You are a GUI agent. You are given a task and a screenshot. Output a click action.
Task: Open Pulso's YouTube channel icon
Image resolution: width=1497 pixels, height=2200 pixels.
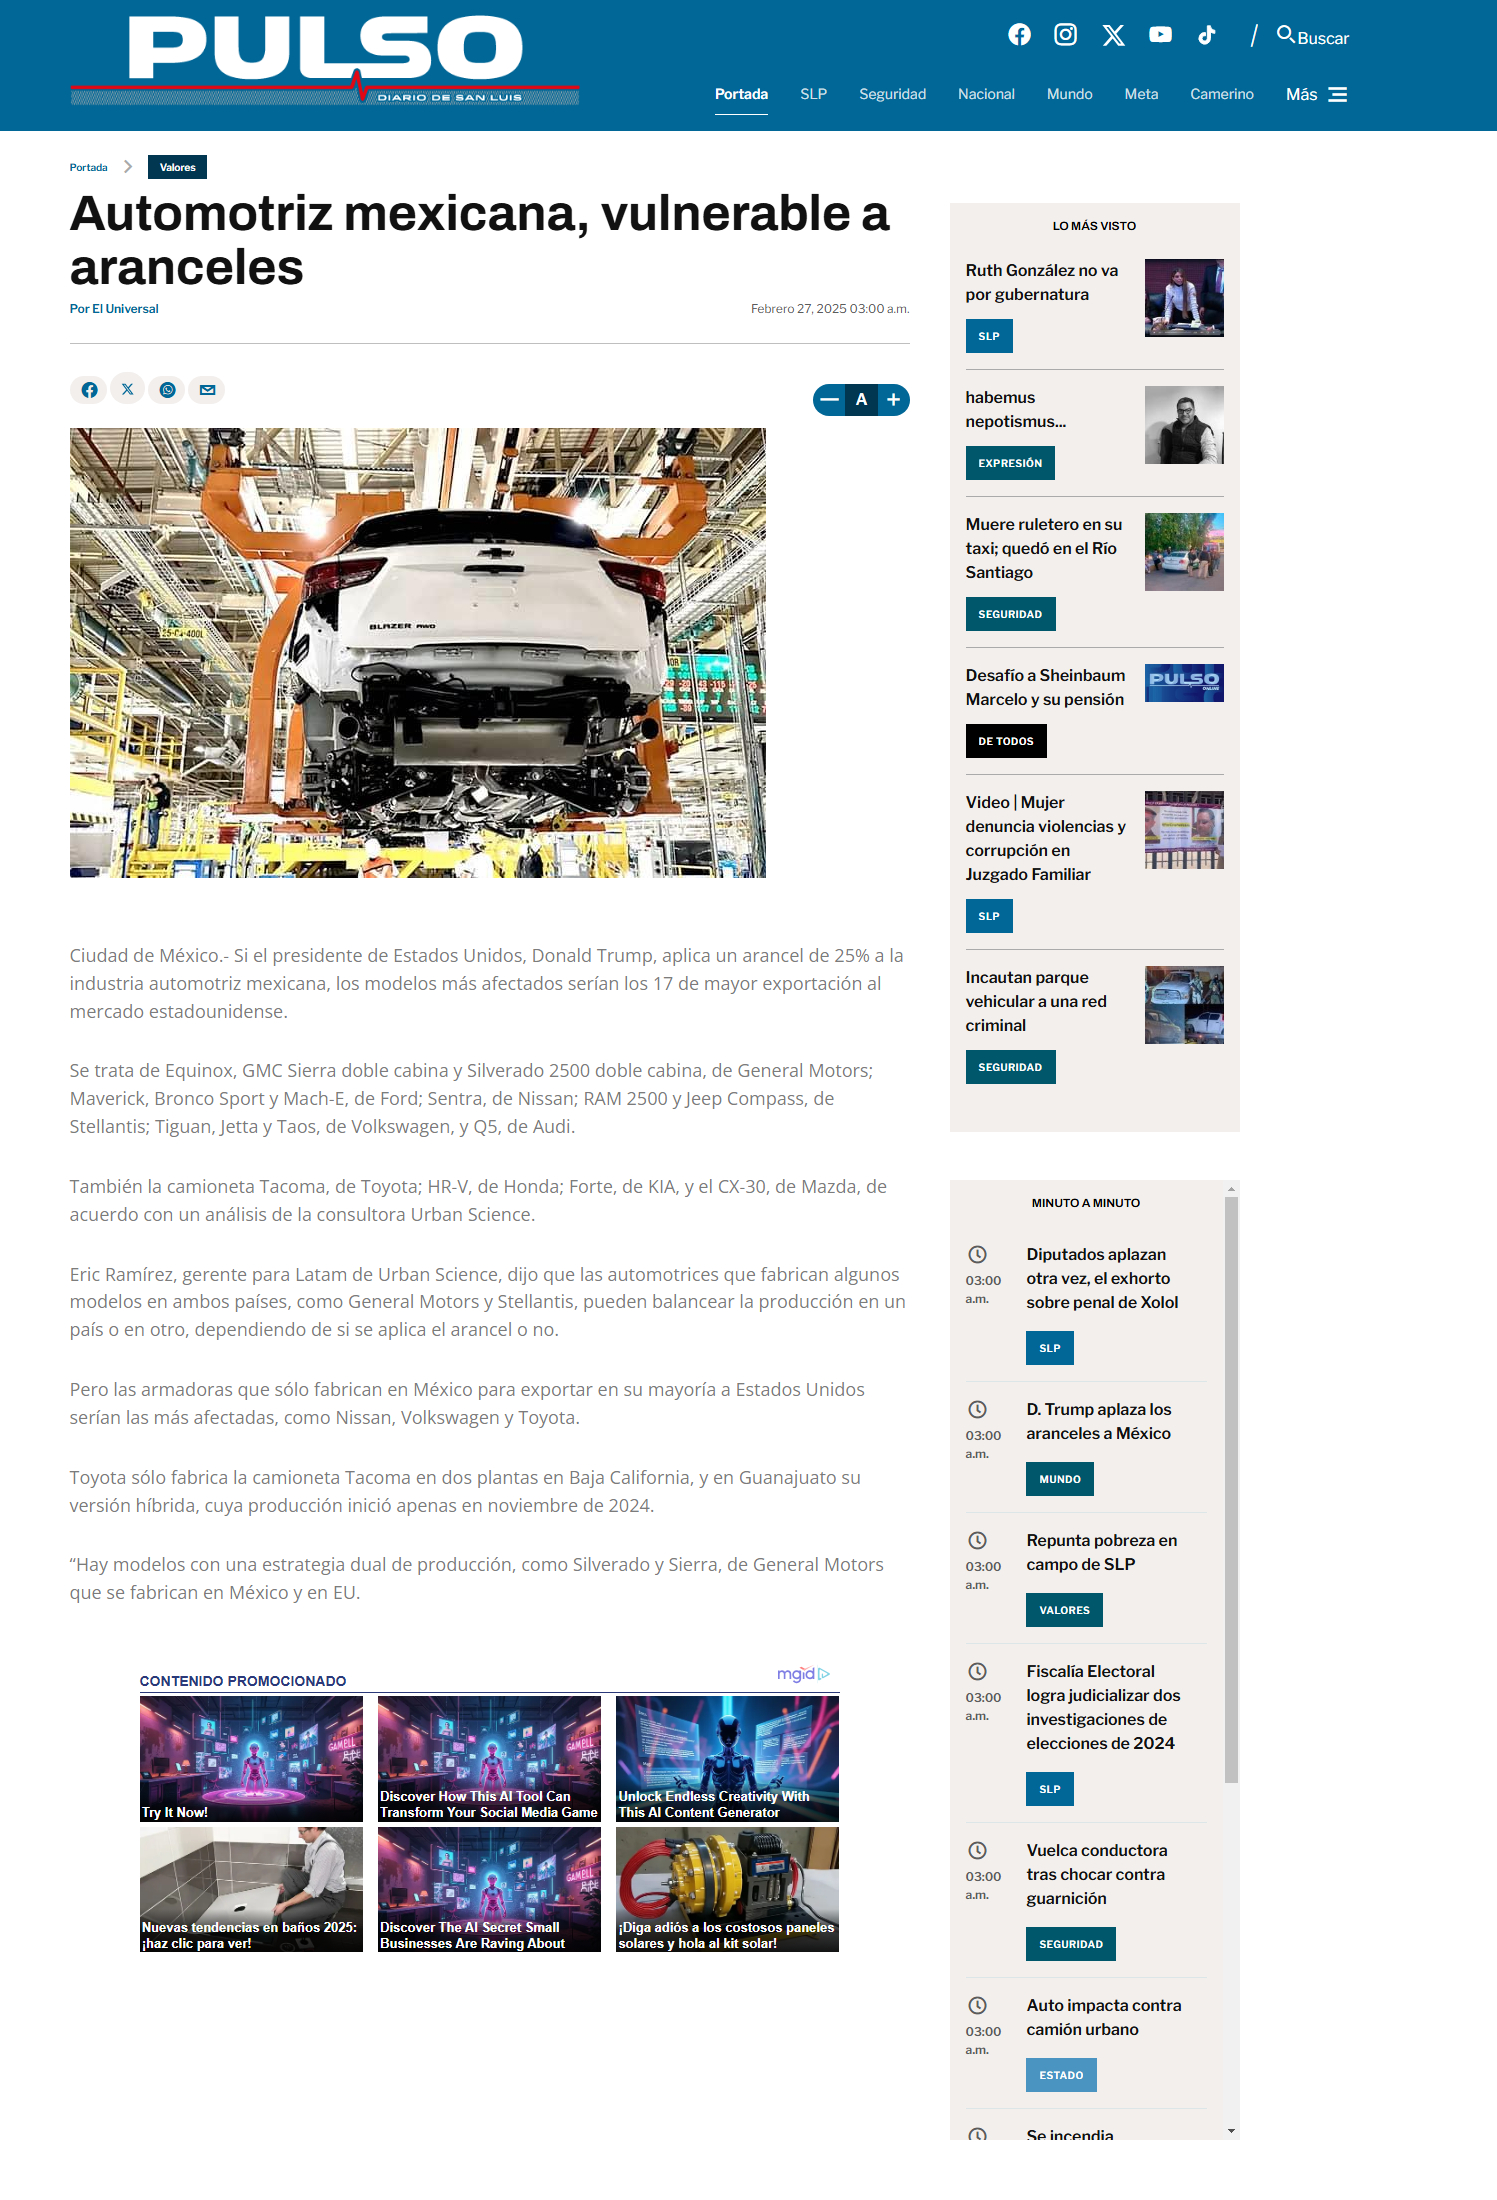pos(1160,35)
